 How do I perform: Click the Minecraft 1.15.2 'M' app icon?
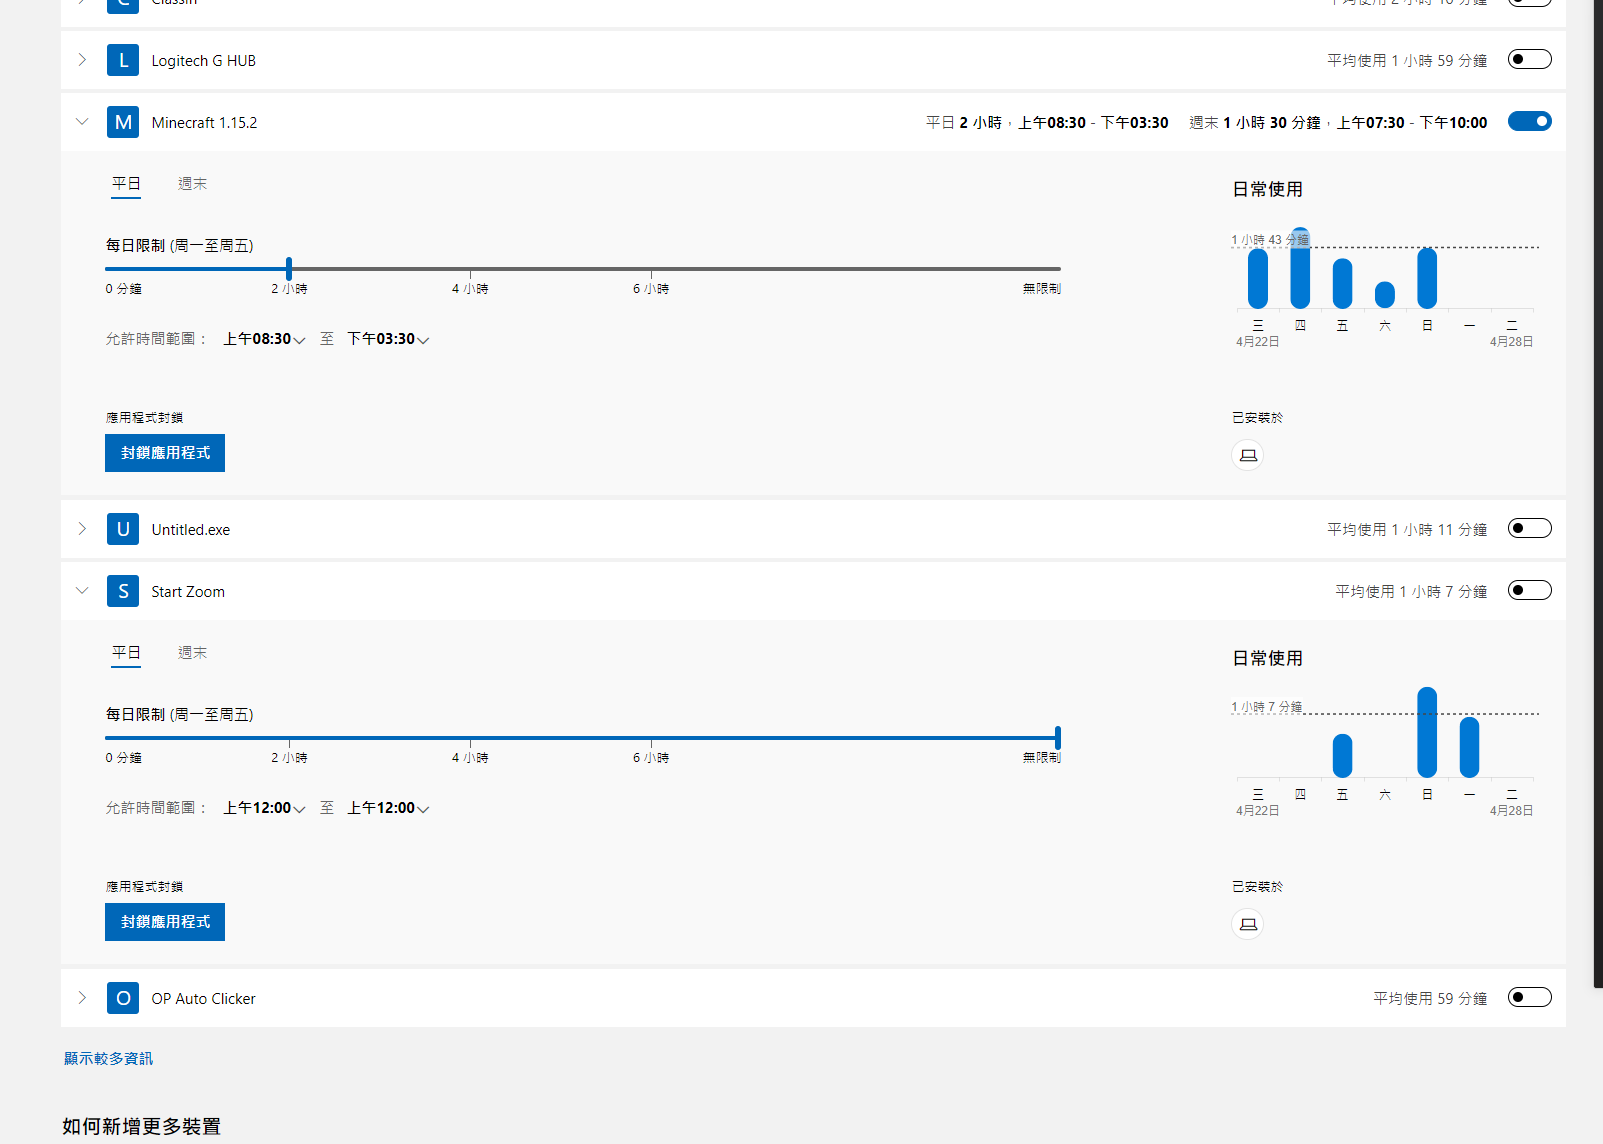click(123, 122)
